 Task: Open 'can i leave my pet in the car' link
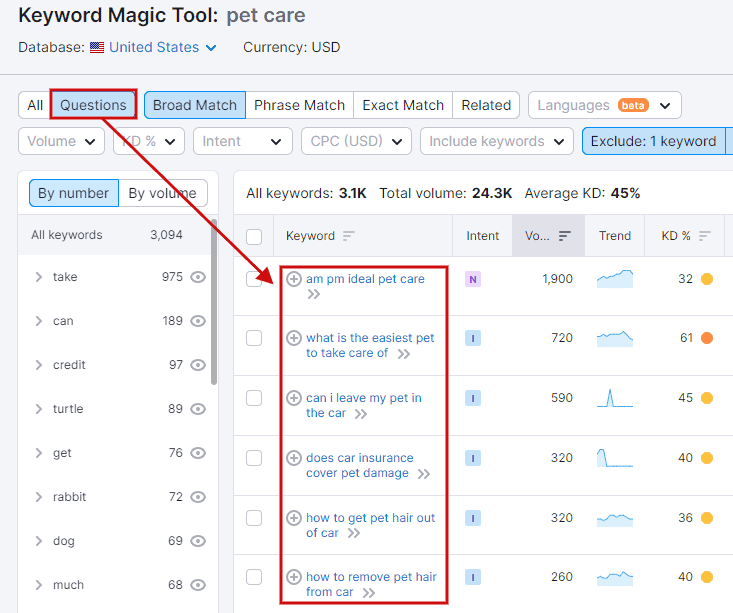[x=364, y=405]
